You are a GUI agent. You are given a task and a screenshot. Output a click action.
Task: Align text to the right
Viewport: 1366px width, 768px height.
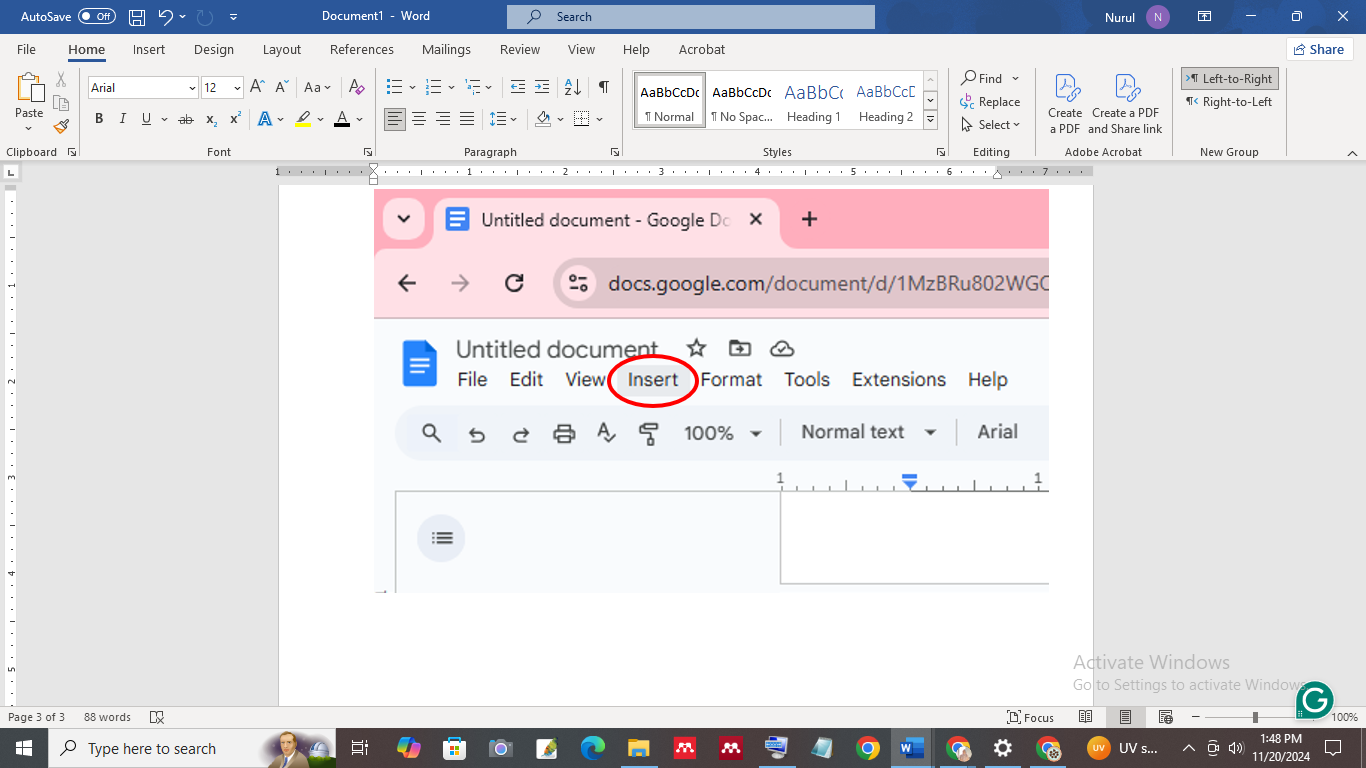point(443,119)
